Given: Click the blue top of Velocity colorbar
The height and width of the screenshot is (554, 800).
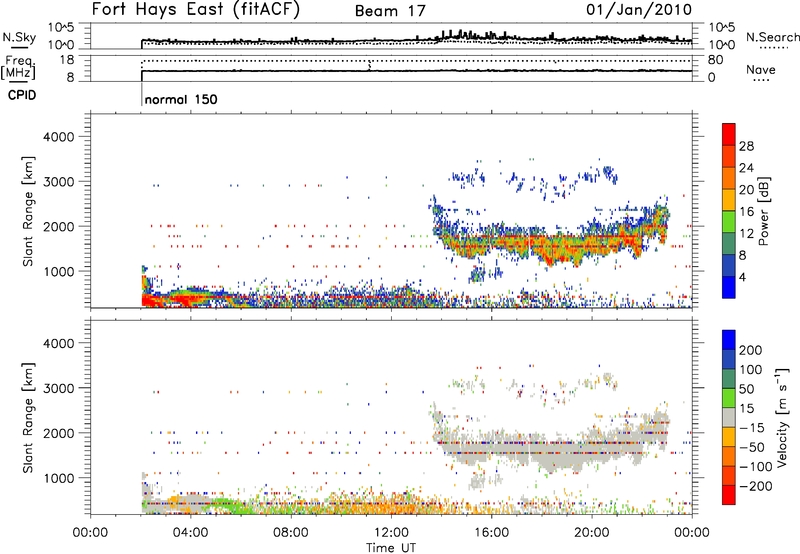Looking at the screenshot, I should coord(729,339).
